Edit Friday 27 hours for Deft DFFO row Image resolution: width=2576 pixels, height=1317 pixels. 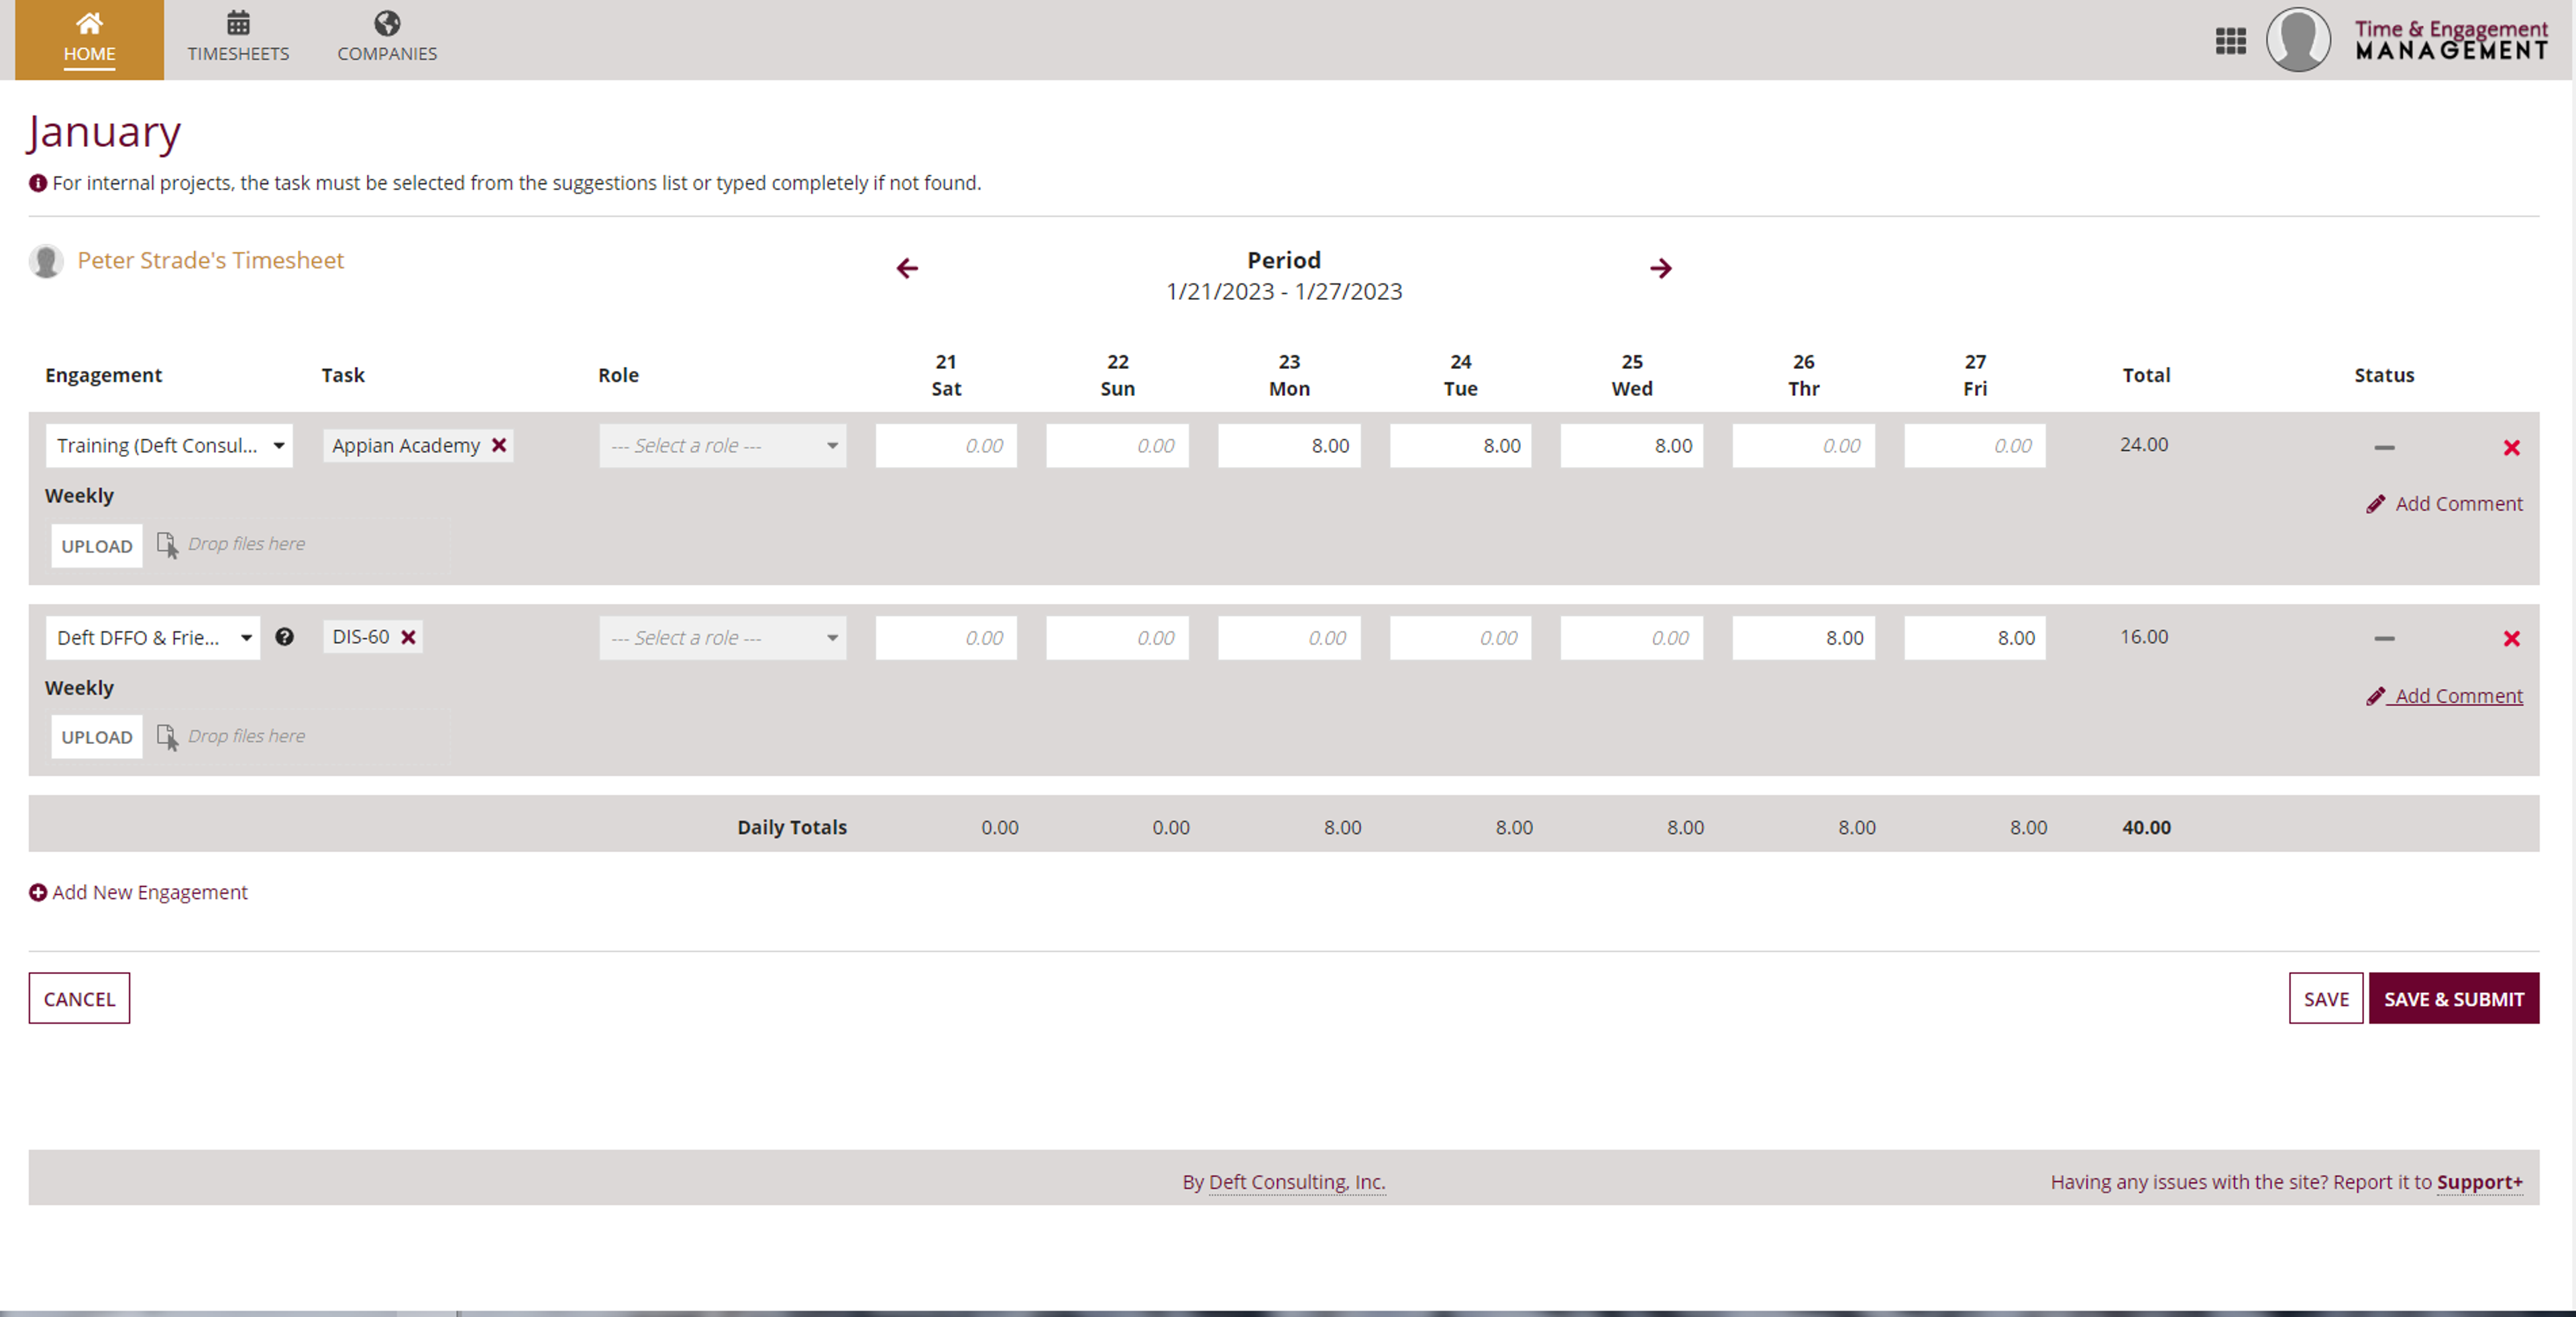[x=1975, y=637]
